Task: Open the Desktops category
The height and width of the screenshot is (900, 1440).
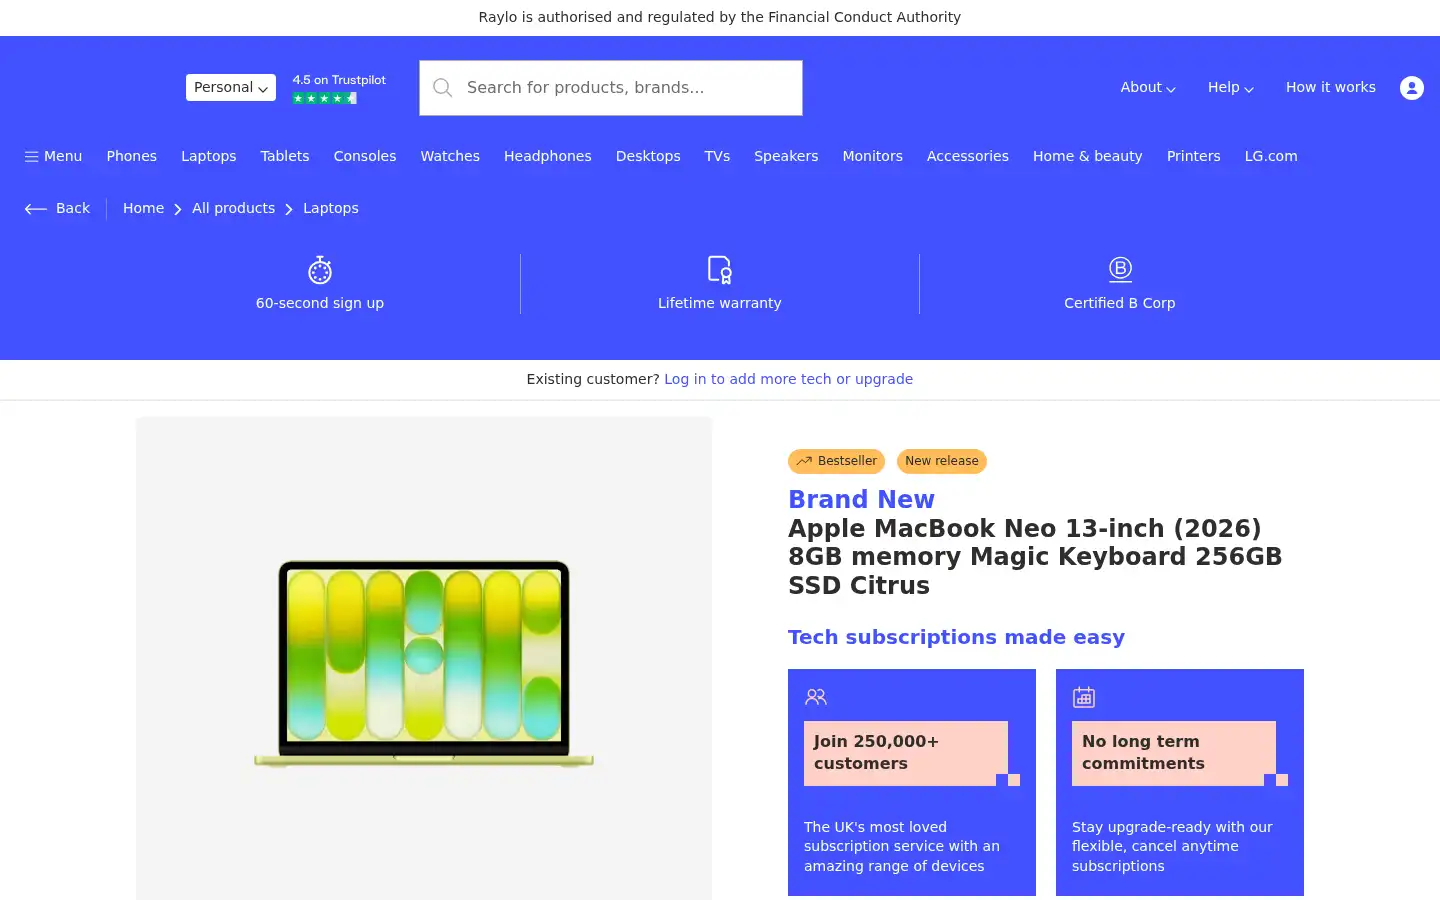Action: pyautogui.click(x=648, y=156)
